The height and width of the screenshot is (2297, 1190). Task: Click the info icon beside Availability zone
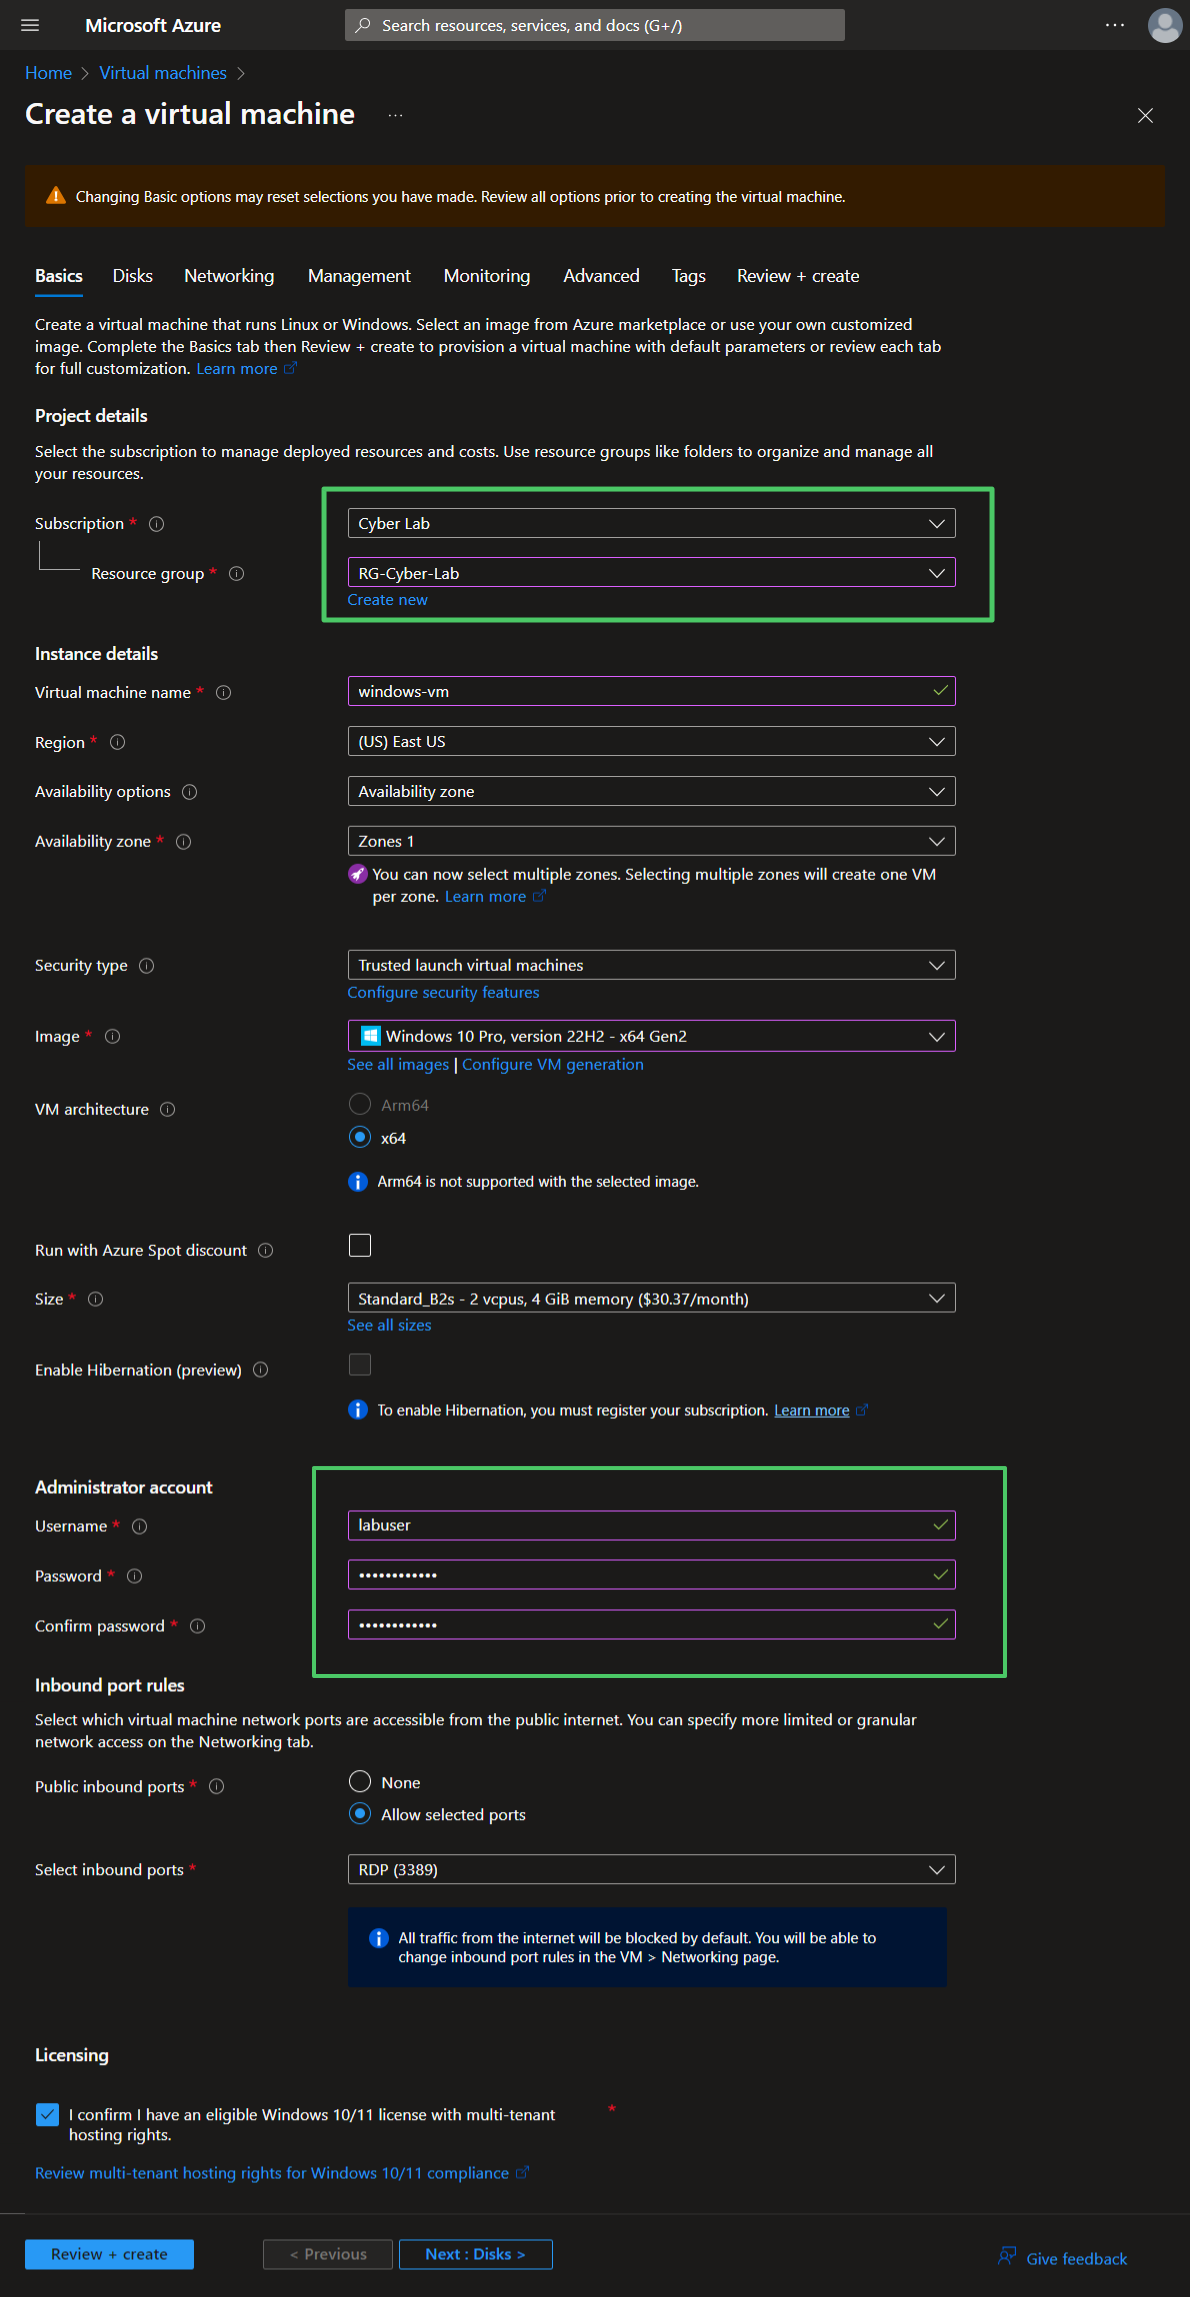(x=184, y=842)
